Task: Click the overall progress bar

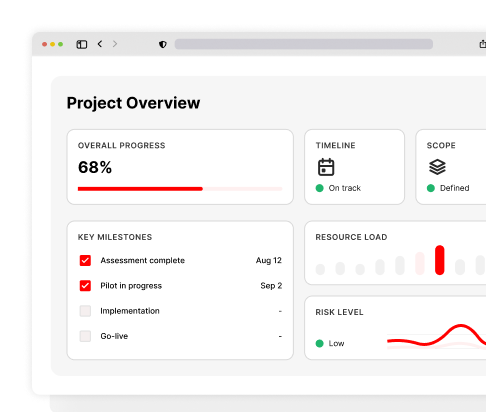Action: (180, 189)
